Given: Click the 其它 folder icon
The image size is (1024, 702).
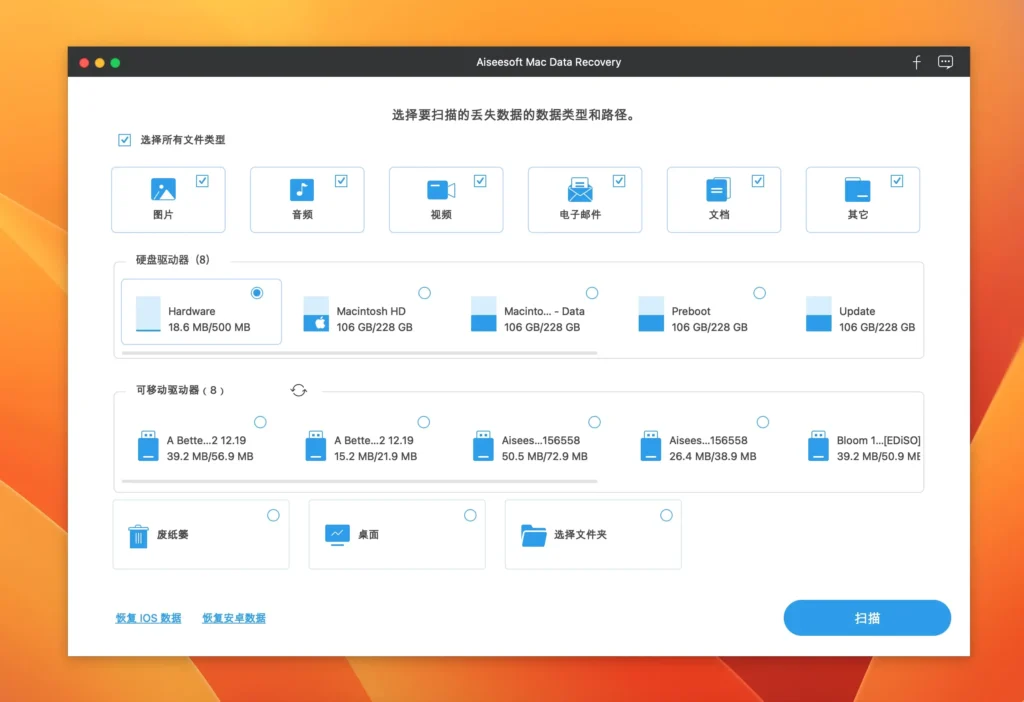Looking at the screenshot, I should tap(857, 189).
